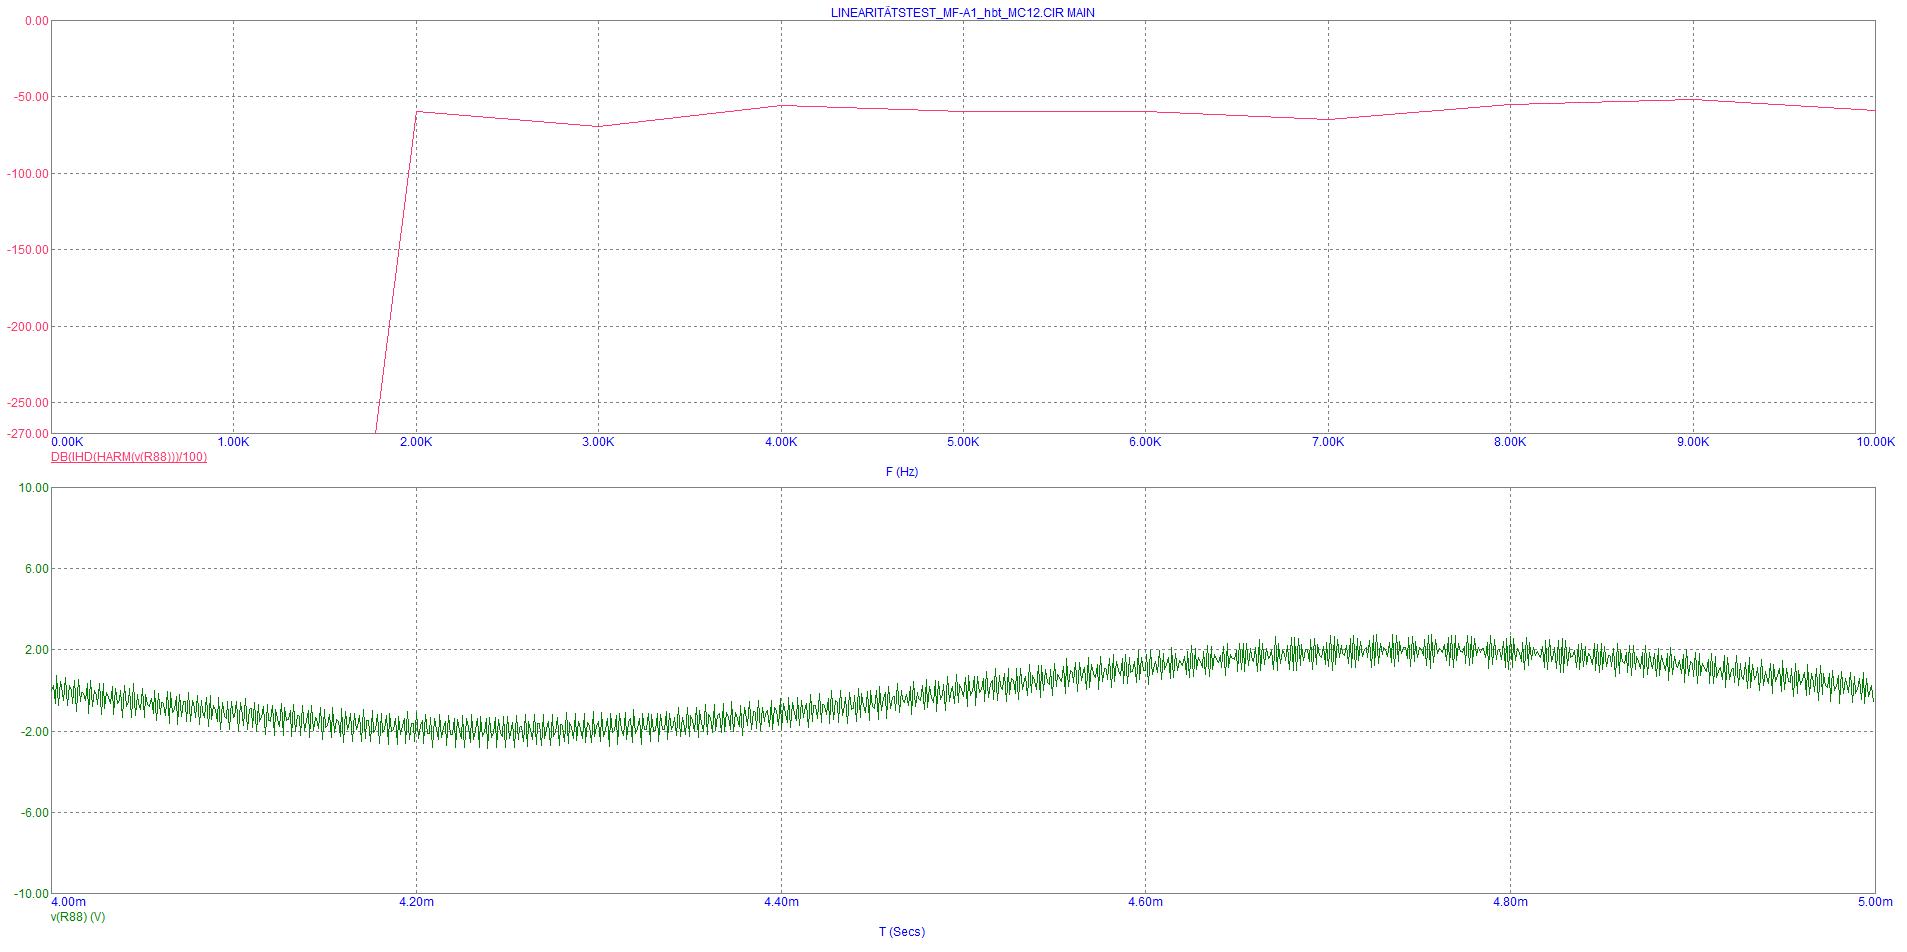Click the 4.00m time tick label

68,902
